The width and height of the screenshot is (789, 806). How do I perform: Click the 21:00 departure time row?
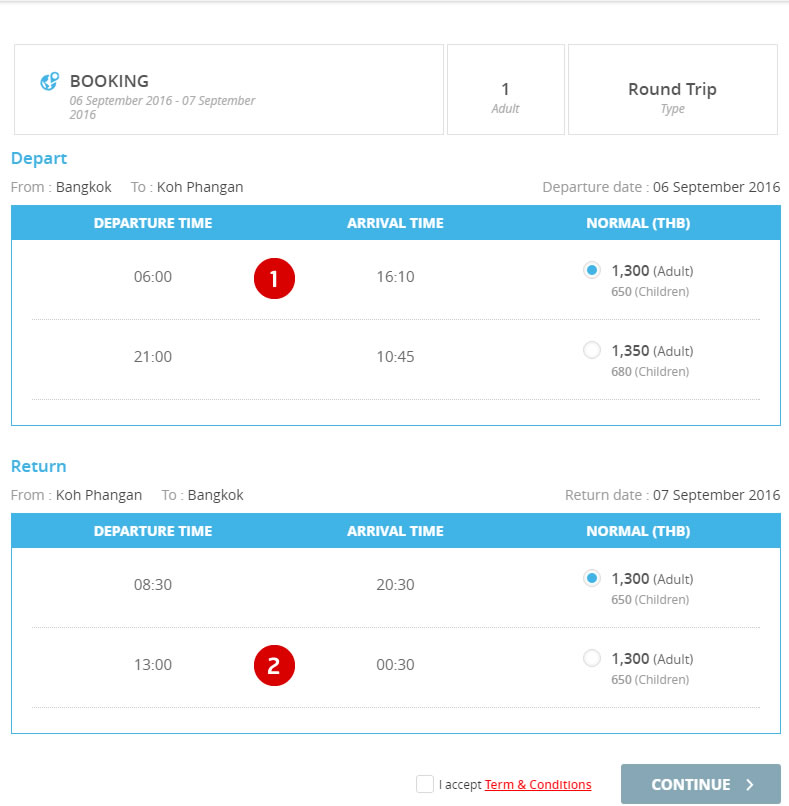[x=153, y=357]
